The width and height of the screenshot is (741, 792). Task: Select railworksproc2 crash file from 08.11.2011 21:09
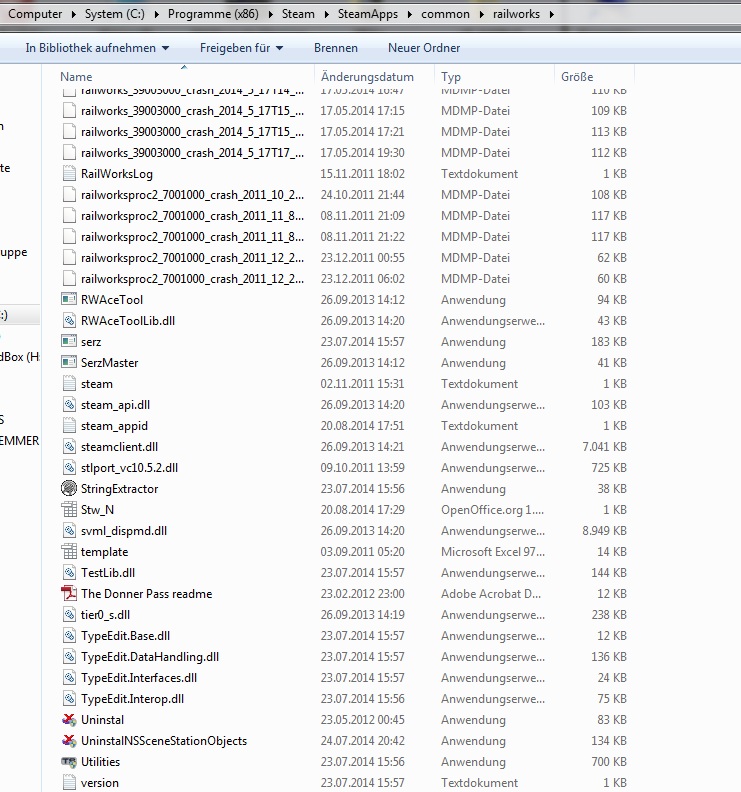point(192,216)
